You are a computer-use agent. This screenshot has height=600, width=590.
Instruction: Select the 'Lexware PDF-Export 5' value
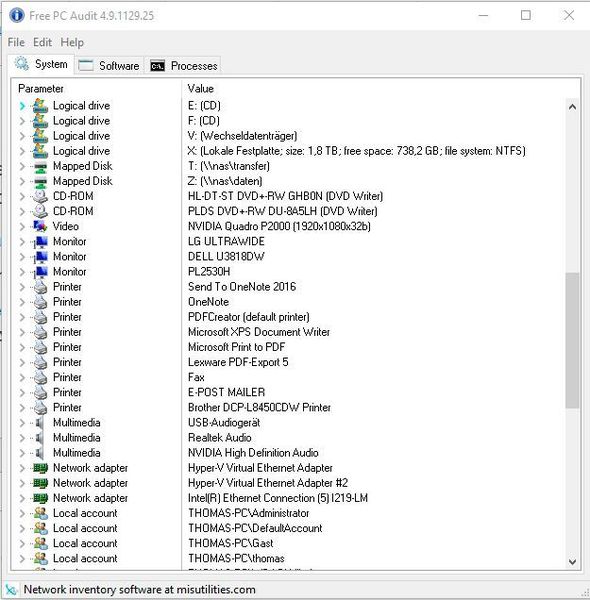click(238, 362)
